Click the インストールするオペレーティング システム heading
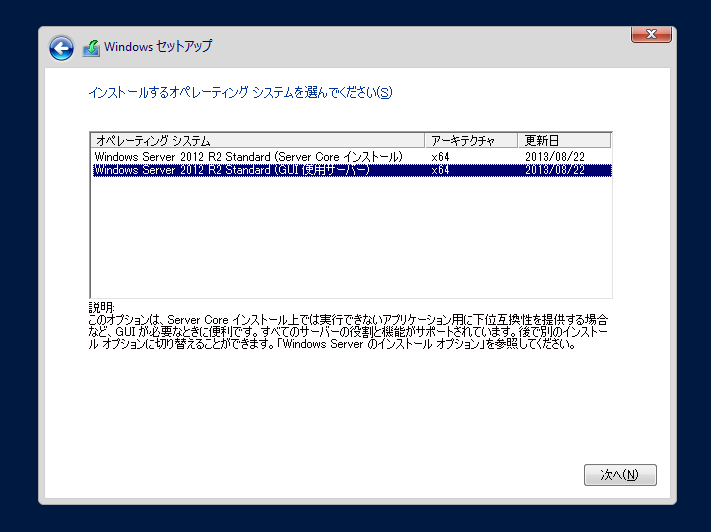This screenshot has height=532, width=711. pyautogui.click(x=240, y=93)
